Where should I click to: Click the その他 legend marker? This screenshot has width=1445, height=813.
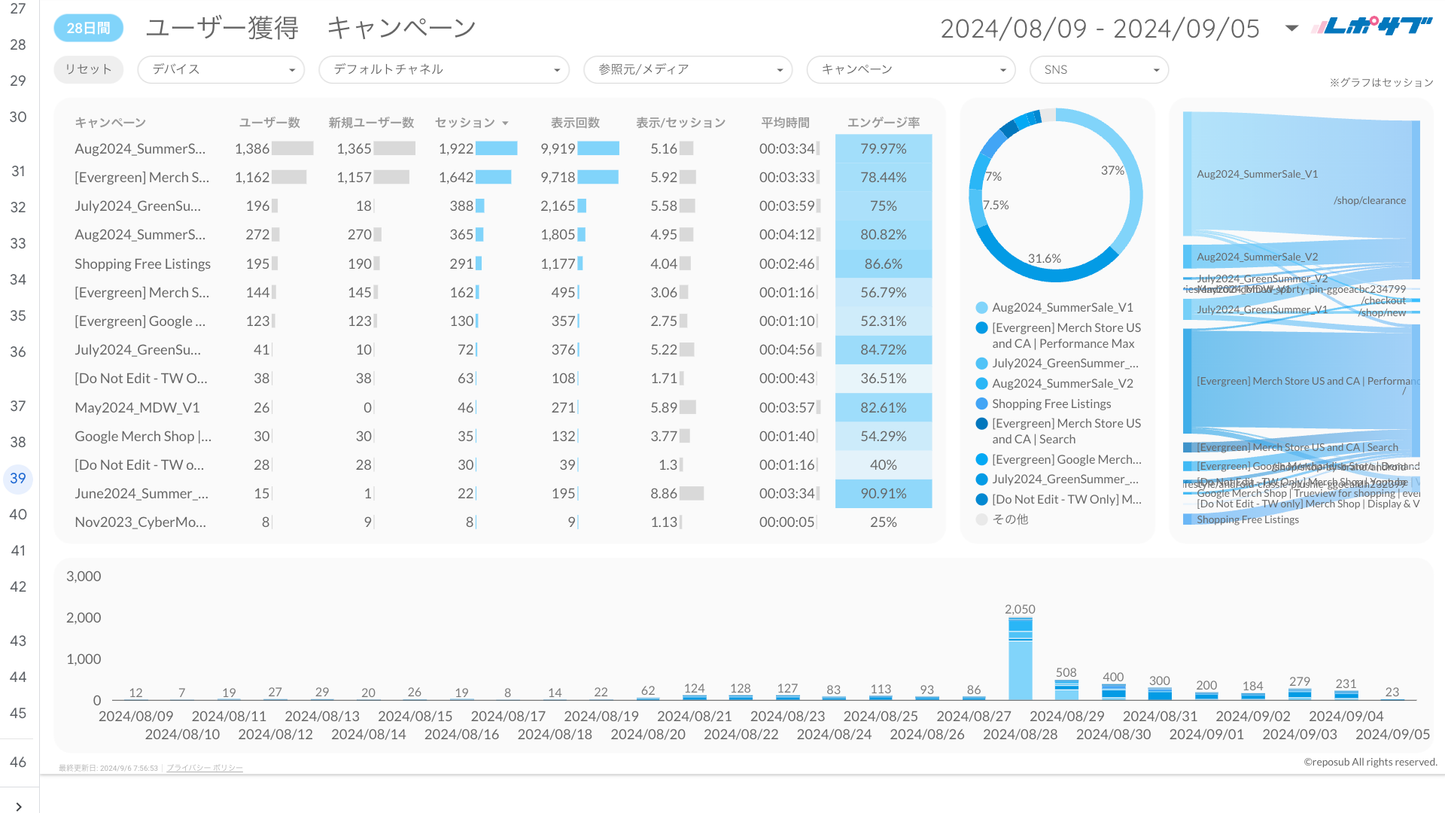[981, 520]
